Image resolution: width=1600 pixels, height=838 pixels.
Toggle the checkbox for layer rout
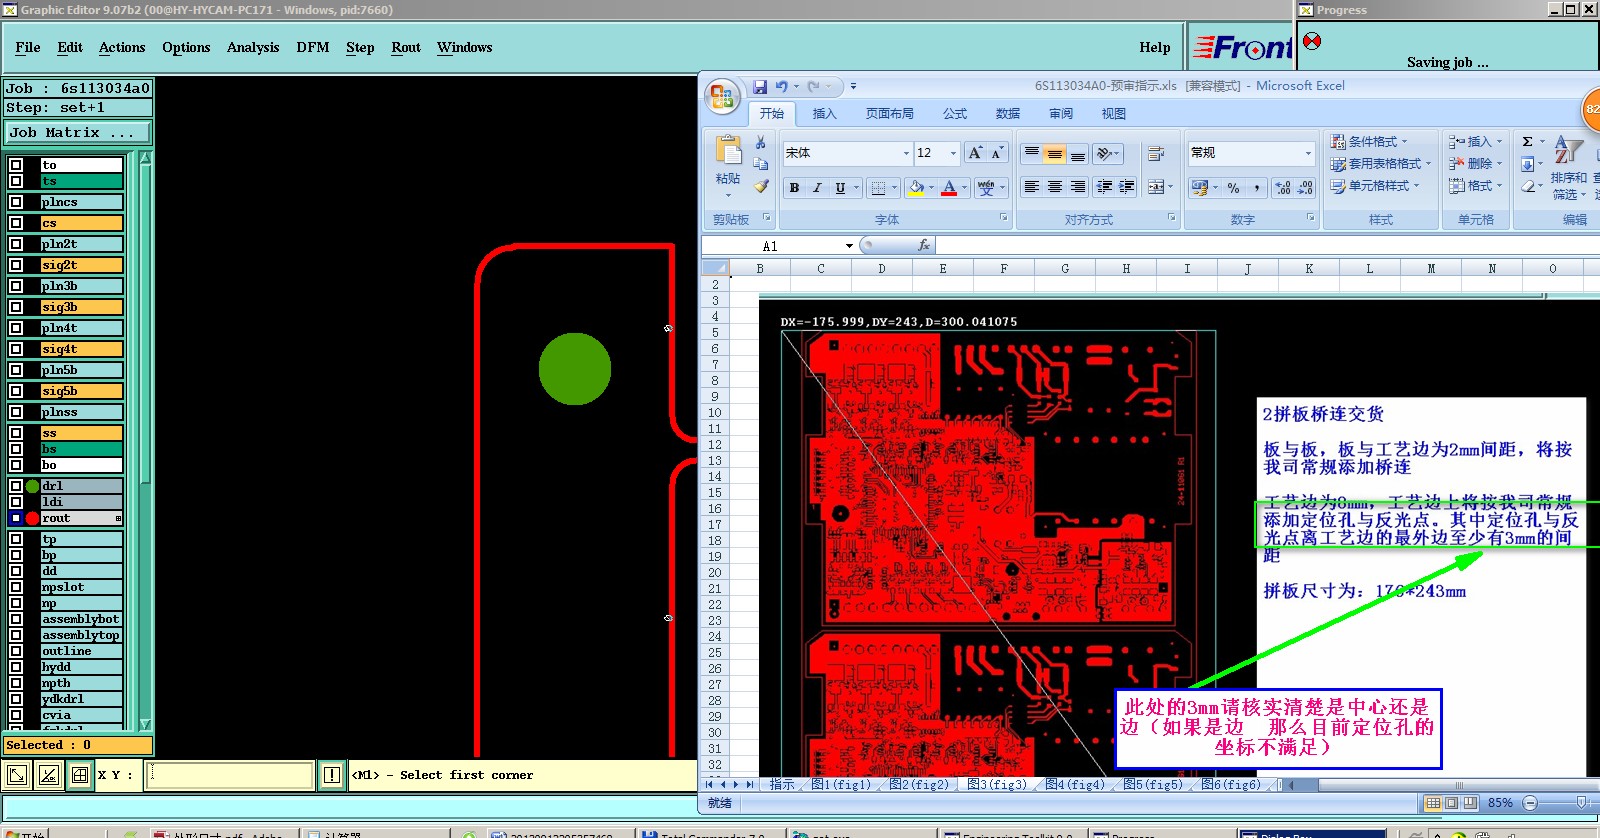(16, 518)
